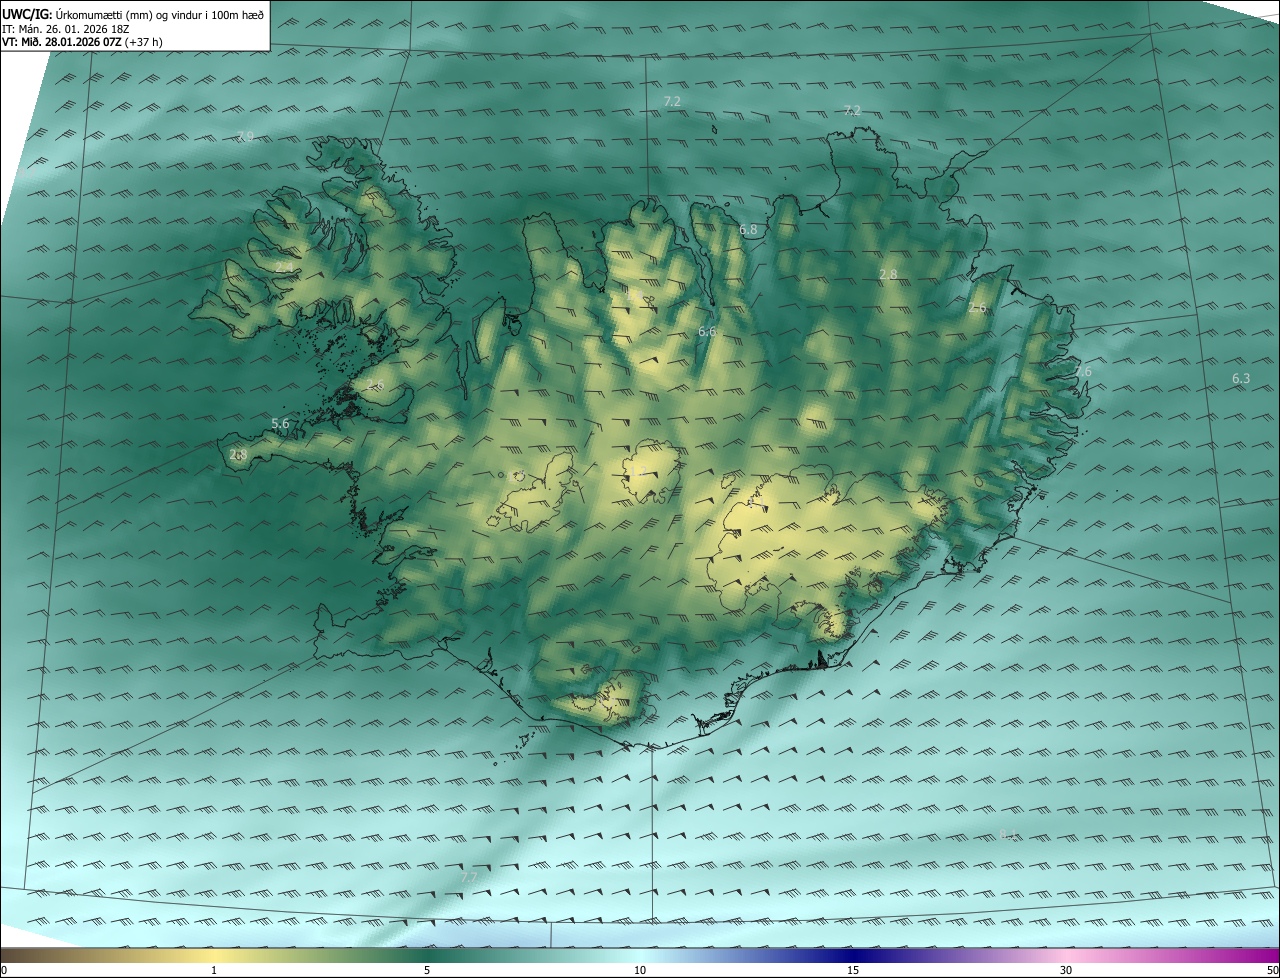This screenshot has height=978, width=1280.
Task: Click the 7.9 value label on the map
Action: pos(245,136)
